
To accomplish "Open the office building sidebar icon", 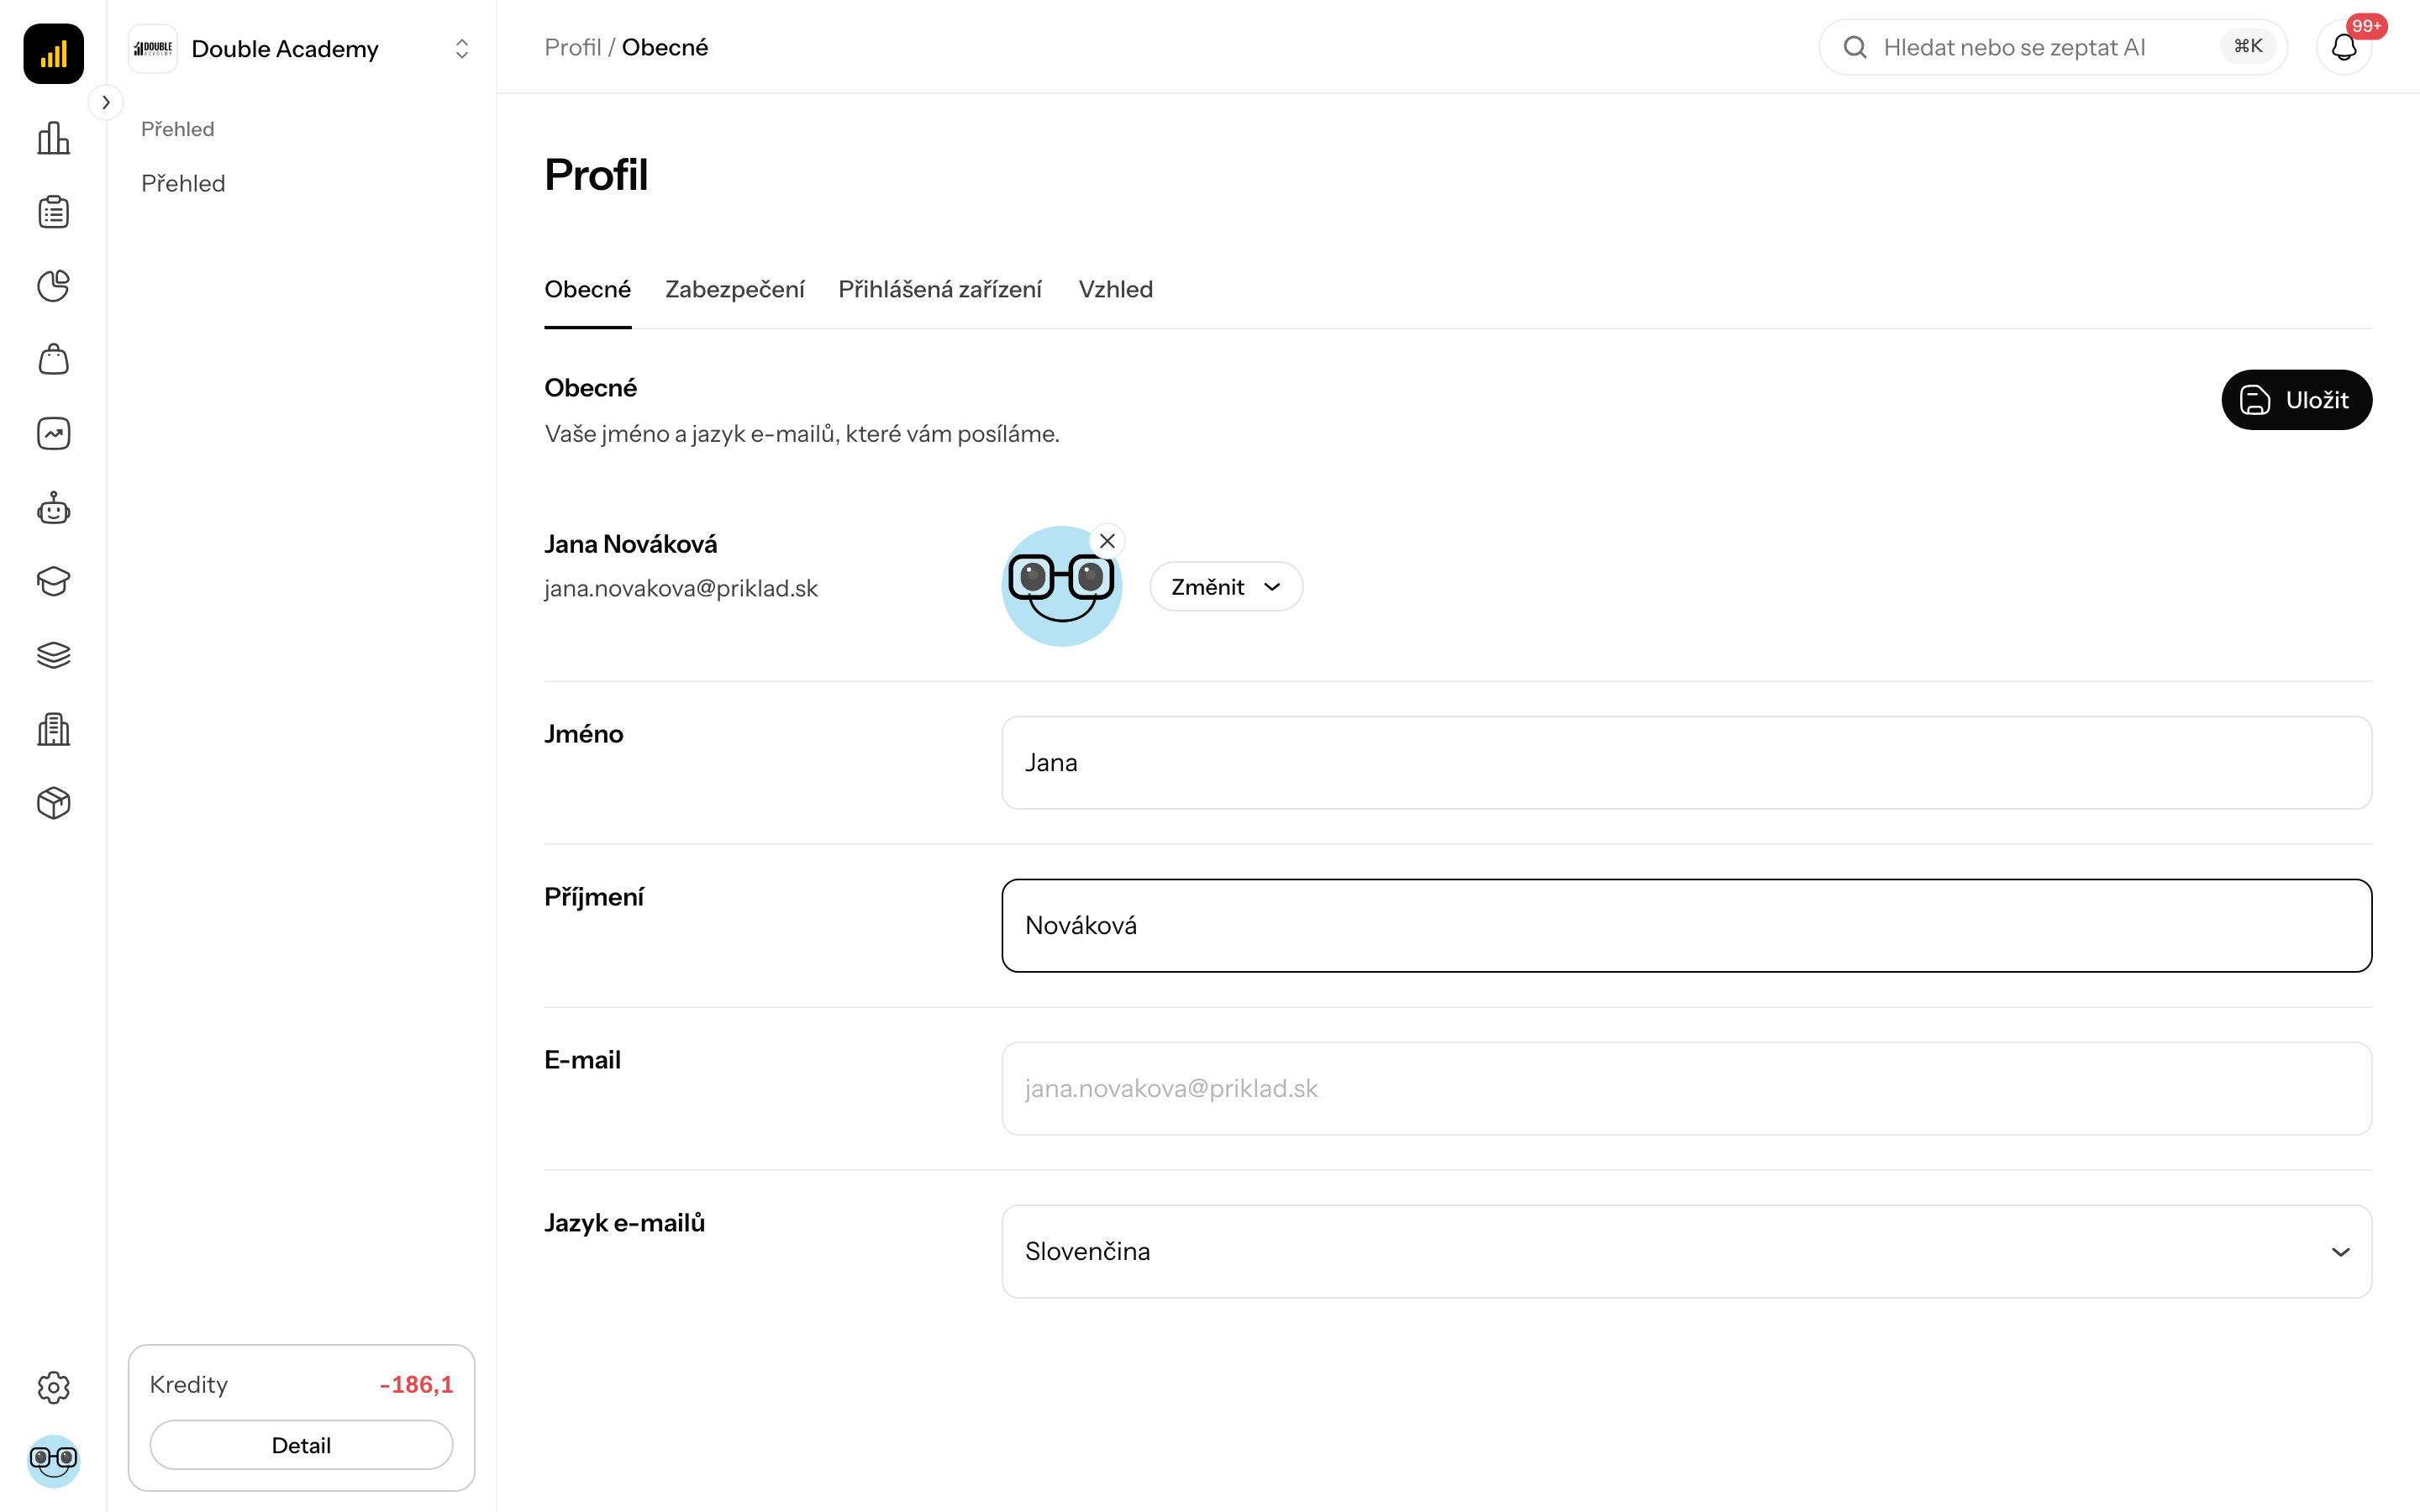I will pyautogui.click(x=53, y=729).
